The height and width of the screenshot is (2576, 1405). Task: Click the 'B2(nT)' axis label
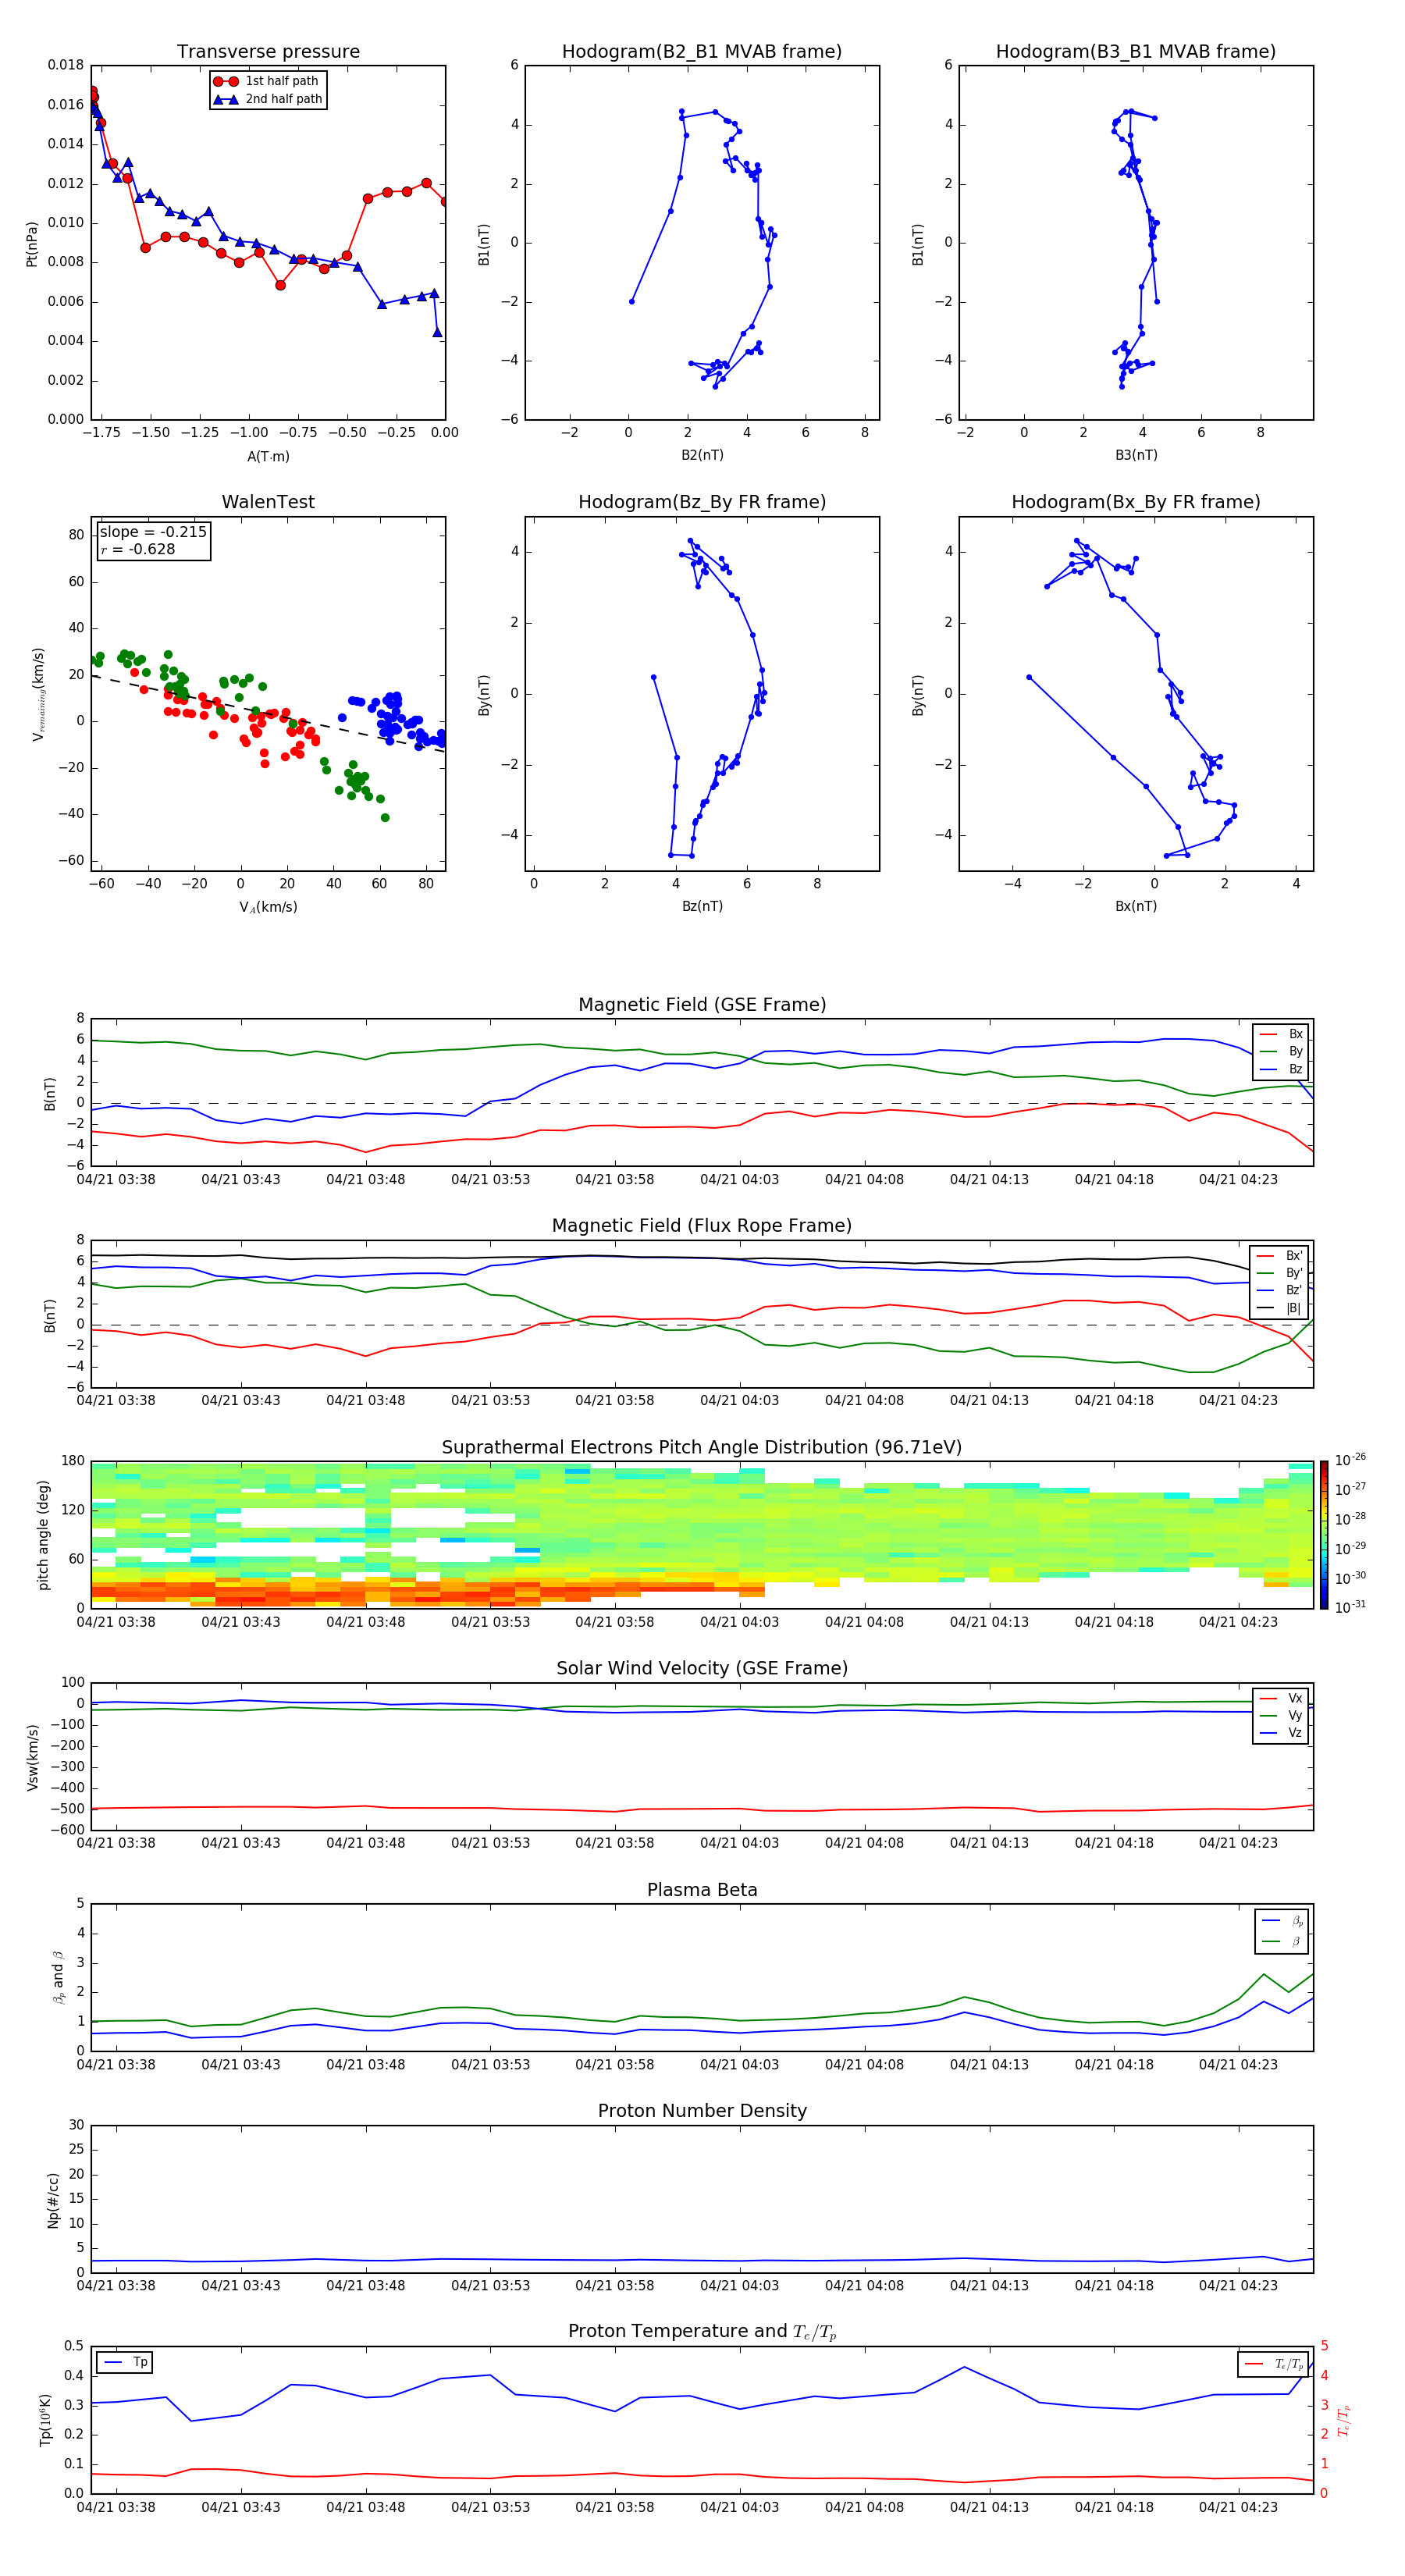coord(702,455)
